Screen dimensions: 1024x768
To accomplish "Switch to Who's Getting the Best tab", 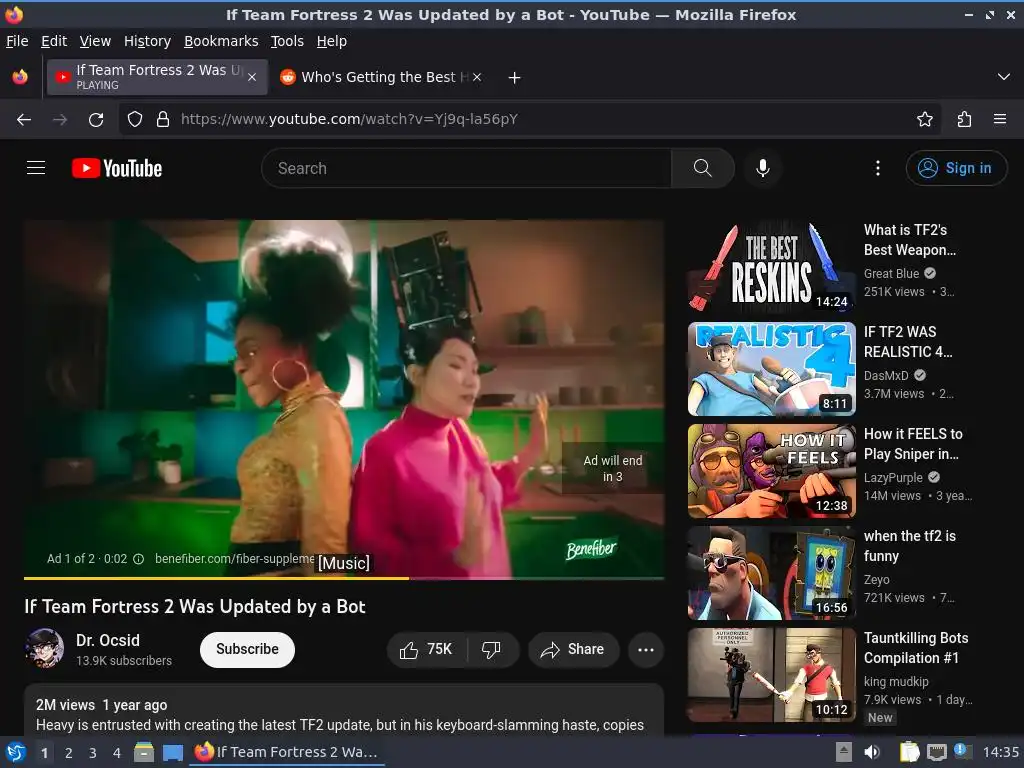I will pos(382,77).
